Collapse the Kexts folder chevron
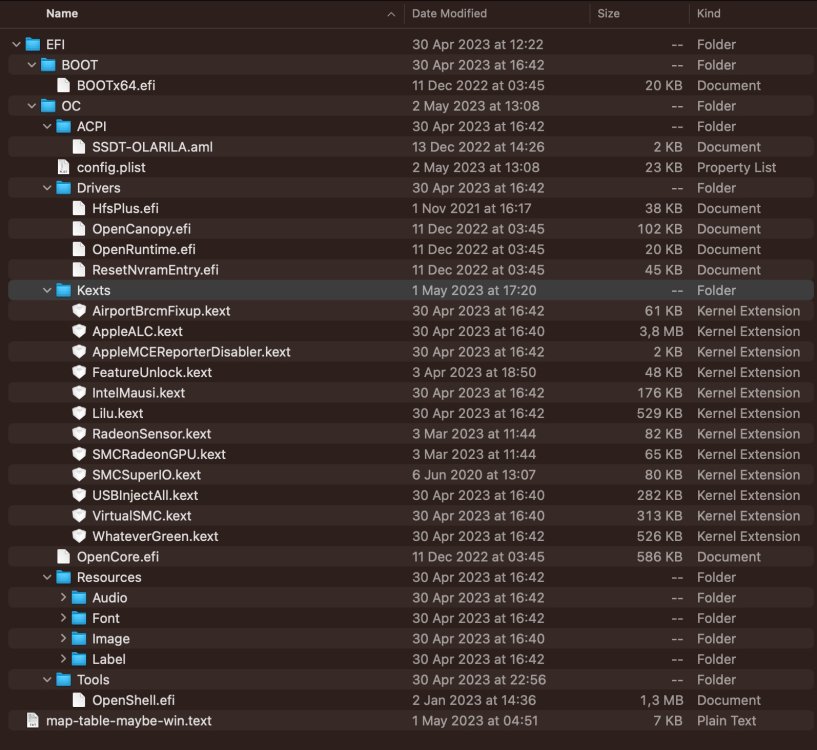Screen dimensions: 817x750 (47, 290)
